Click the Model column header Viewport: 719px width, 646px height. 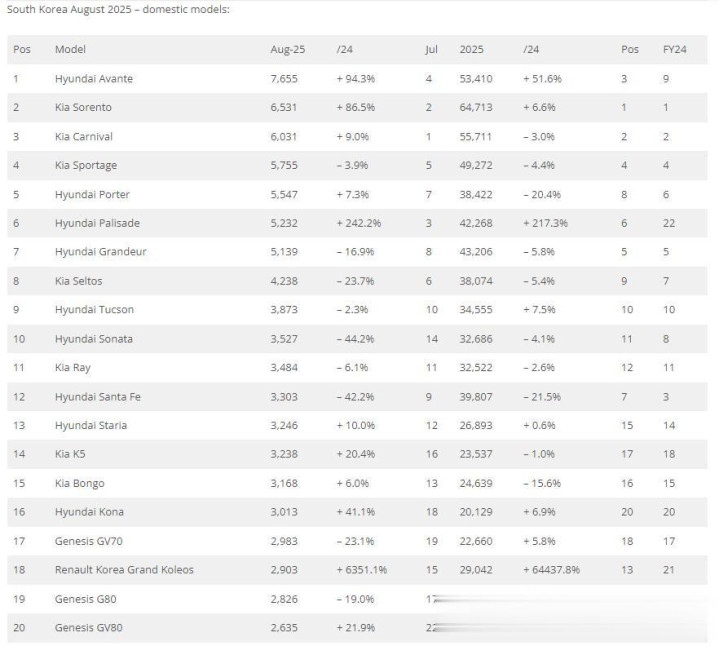tap(70, 49)
